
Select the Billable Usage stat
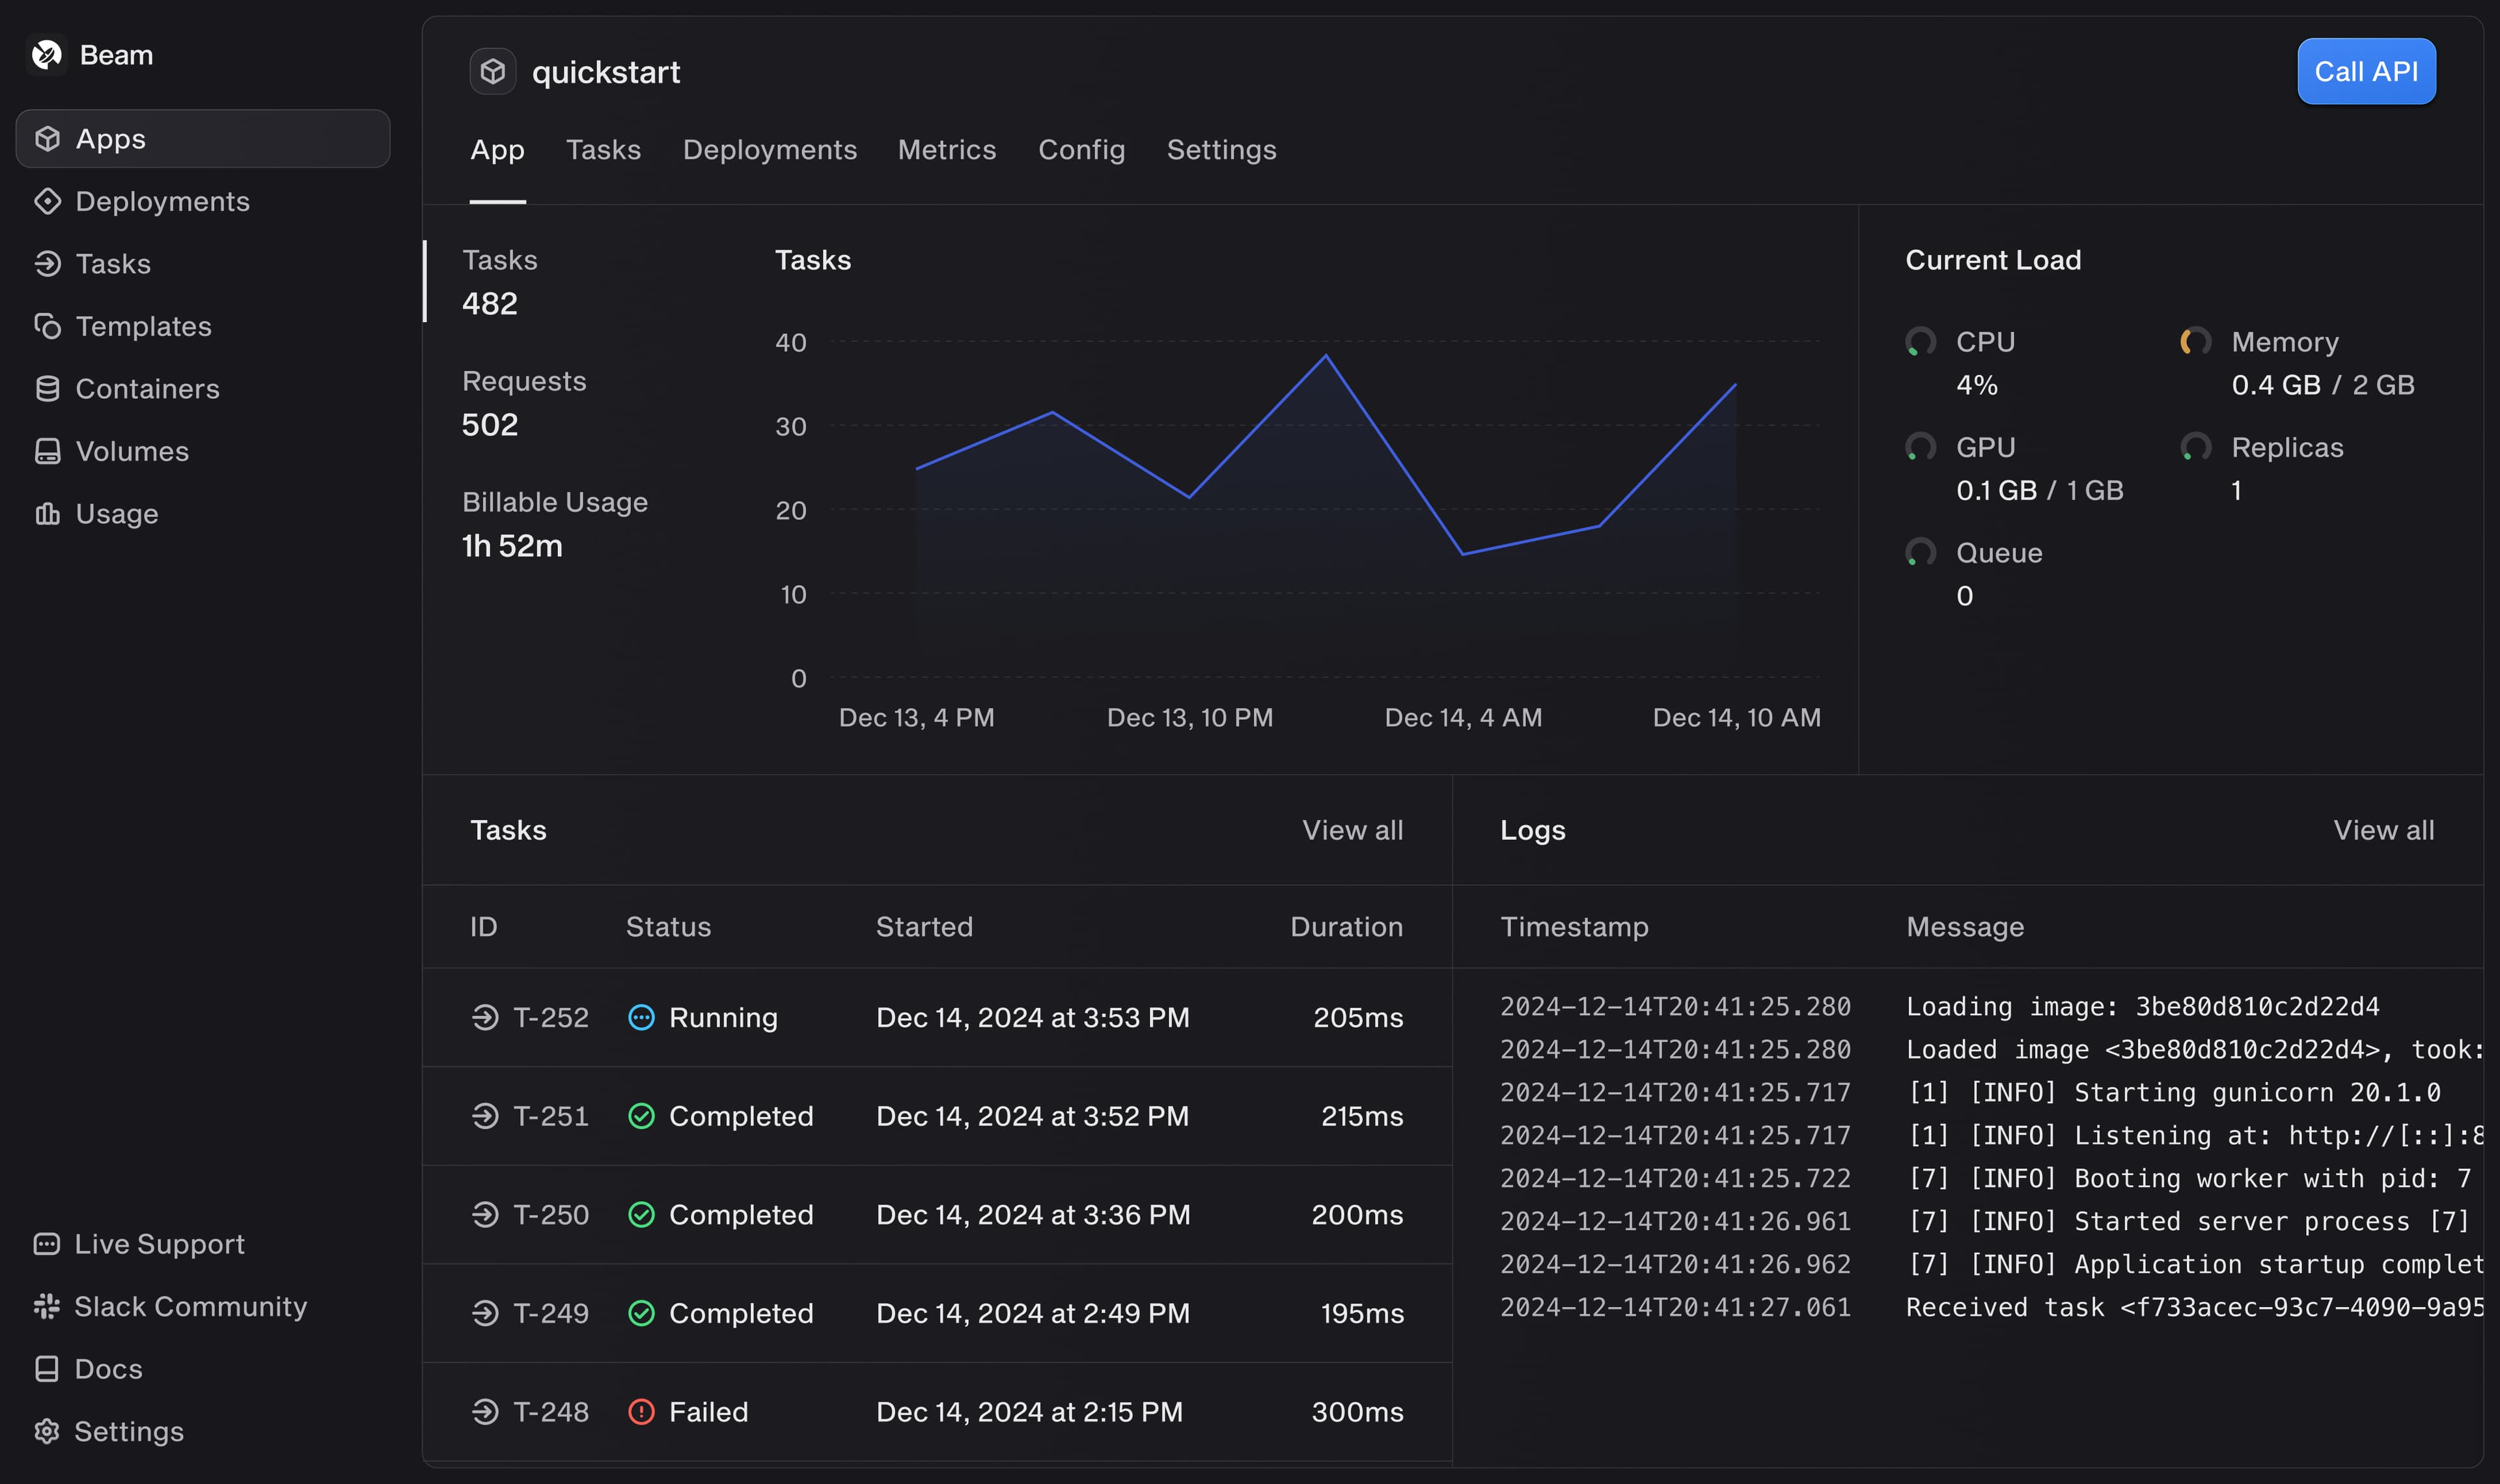pyautogui.click(x=554, y=525)
